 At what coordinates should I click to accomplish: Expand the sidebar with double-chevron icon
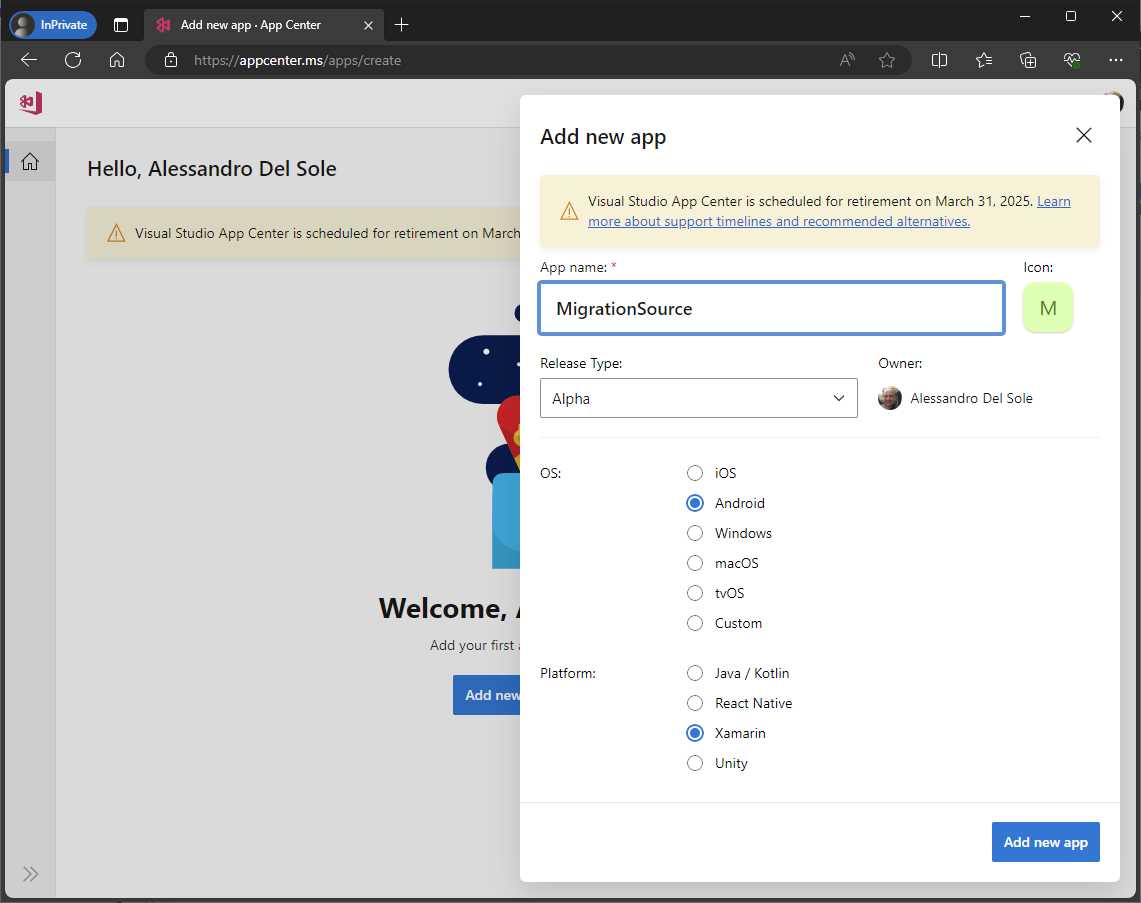point(30,873)
